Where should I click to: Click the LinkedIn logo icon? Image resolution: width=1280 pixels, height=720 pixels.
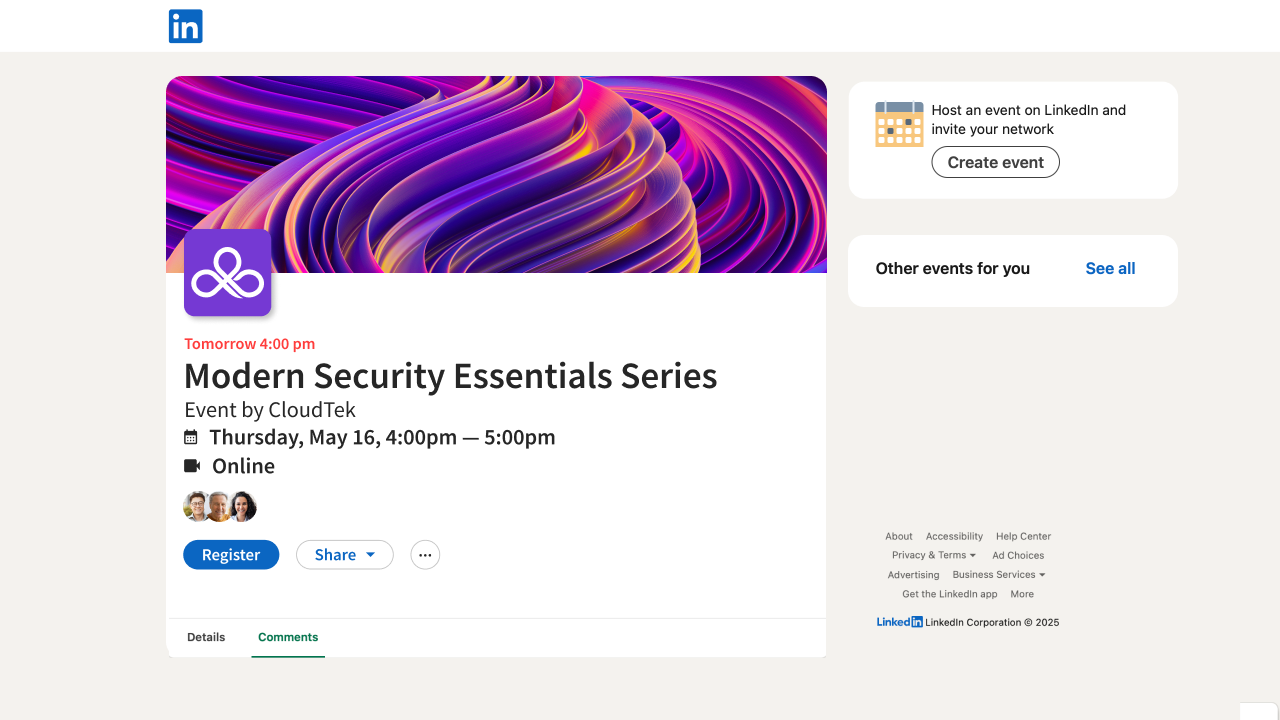point(186,26)
